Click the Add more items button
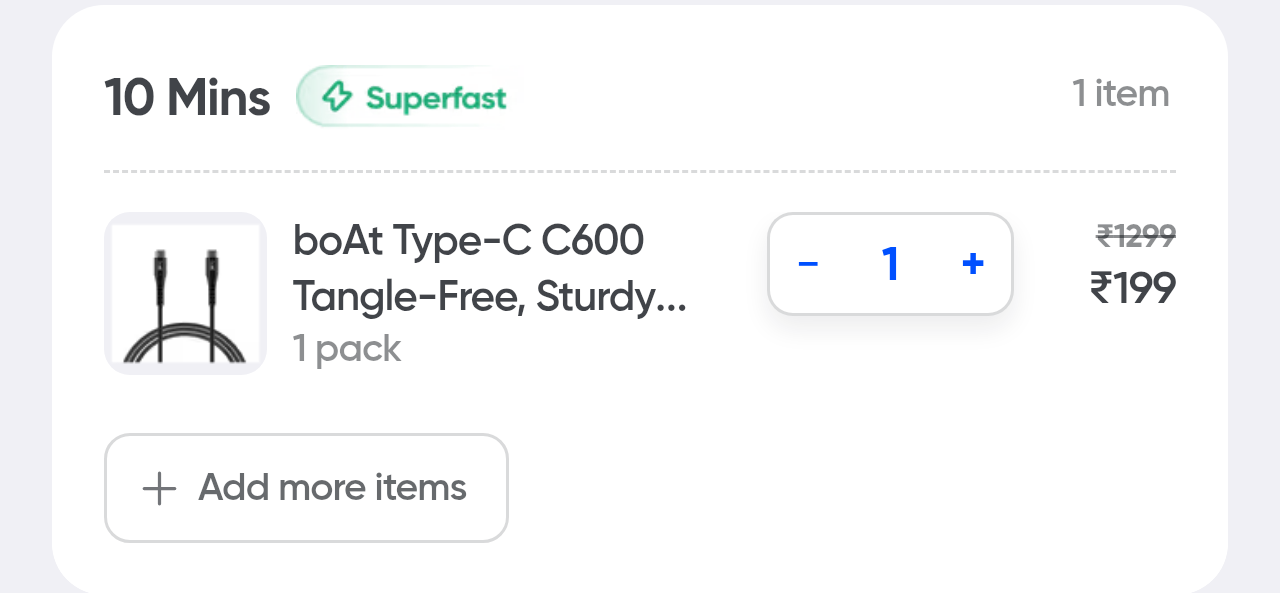1280x593 pixels. (x=306, y=488)
